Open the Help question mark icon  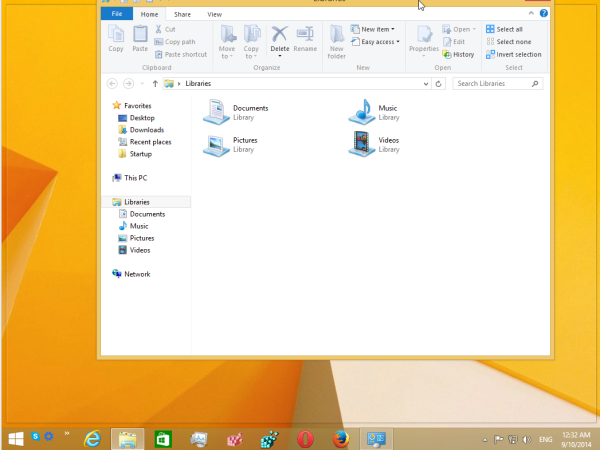pyautogui.click(x=543, y=13)
